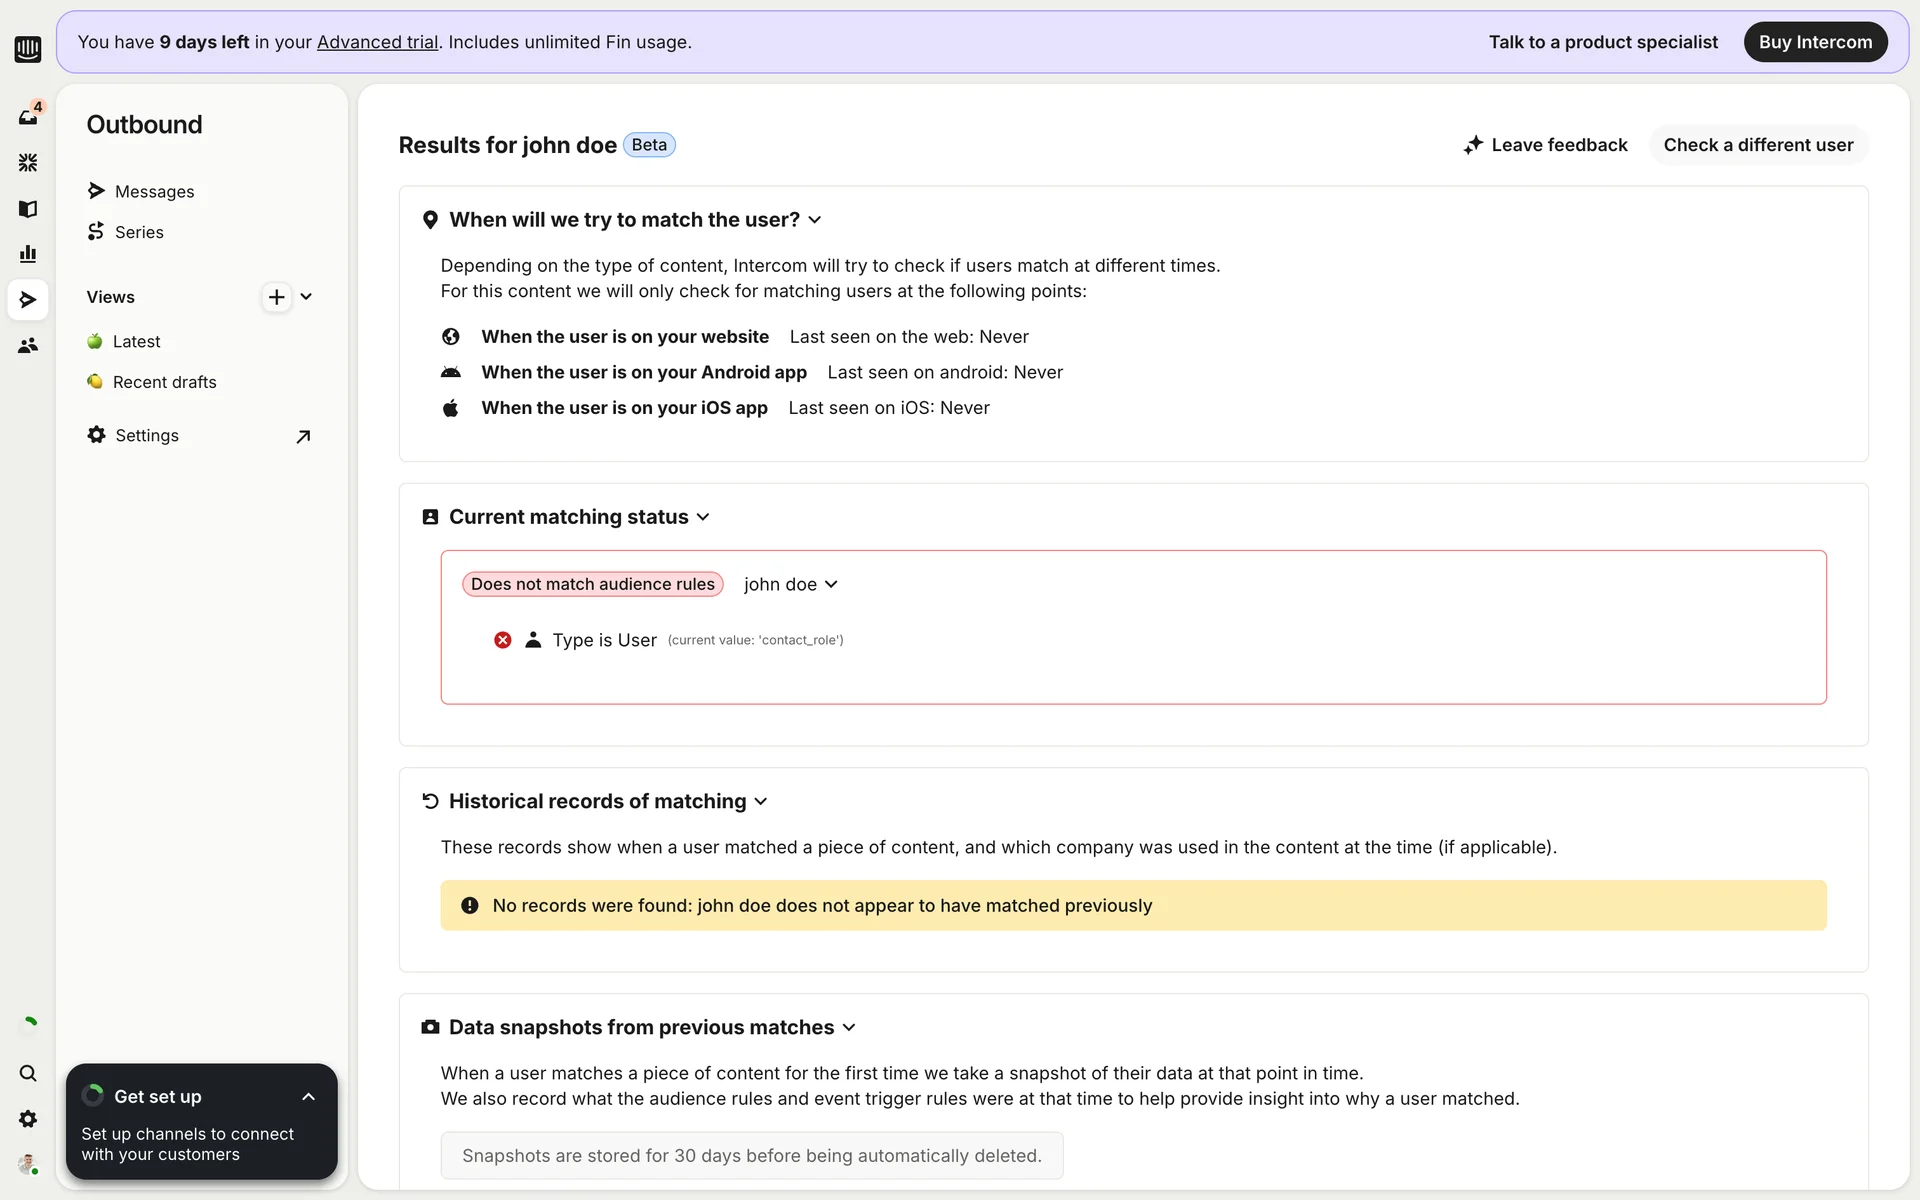Viewport: 1920px width, 1200px height.
Task: Click Check a different user button
Action: click(1757, 145)
